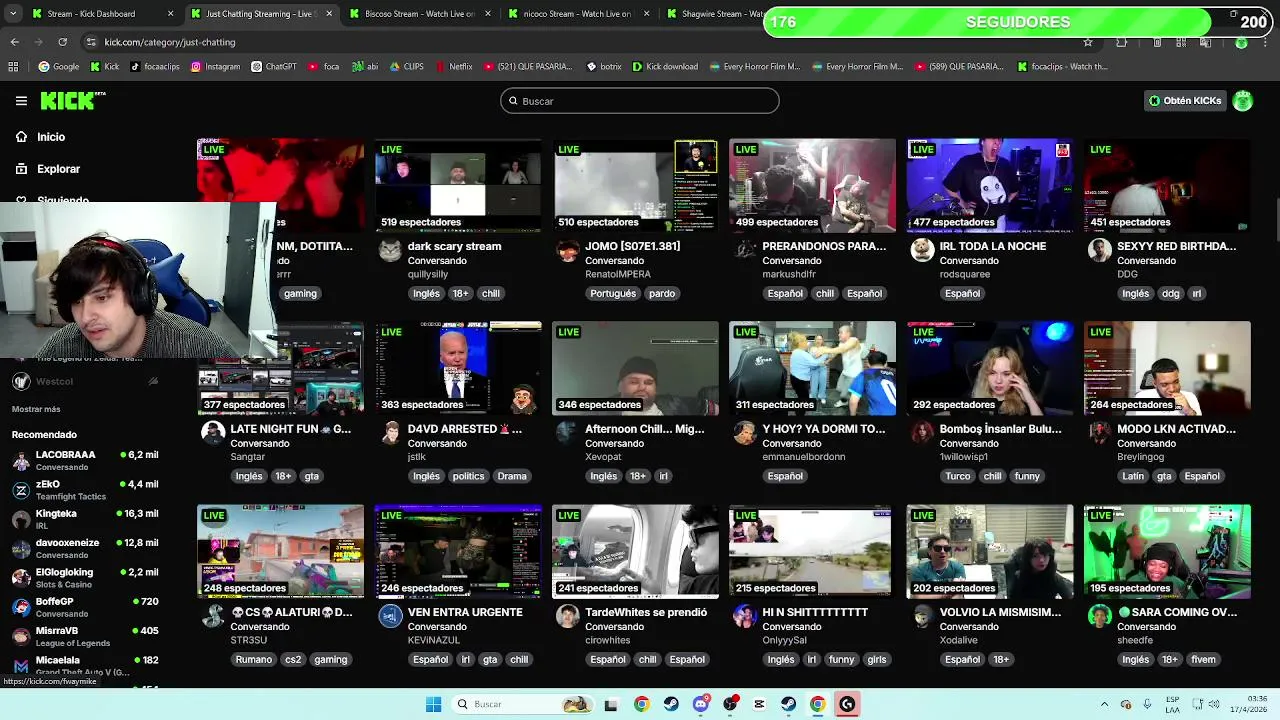Bookmark this page with the star icon
The height and width of the screenshot is (720, 1280).
[x=1088, y=42]
